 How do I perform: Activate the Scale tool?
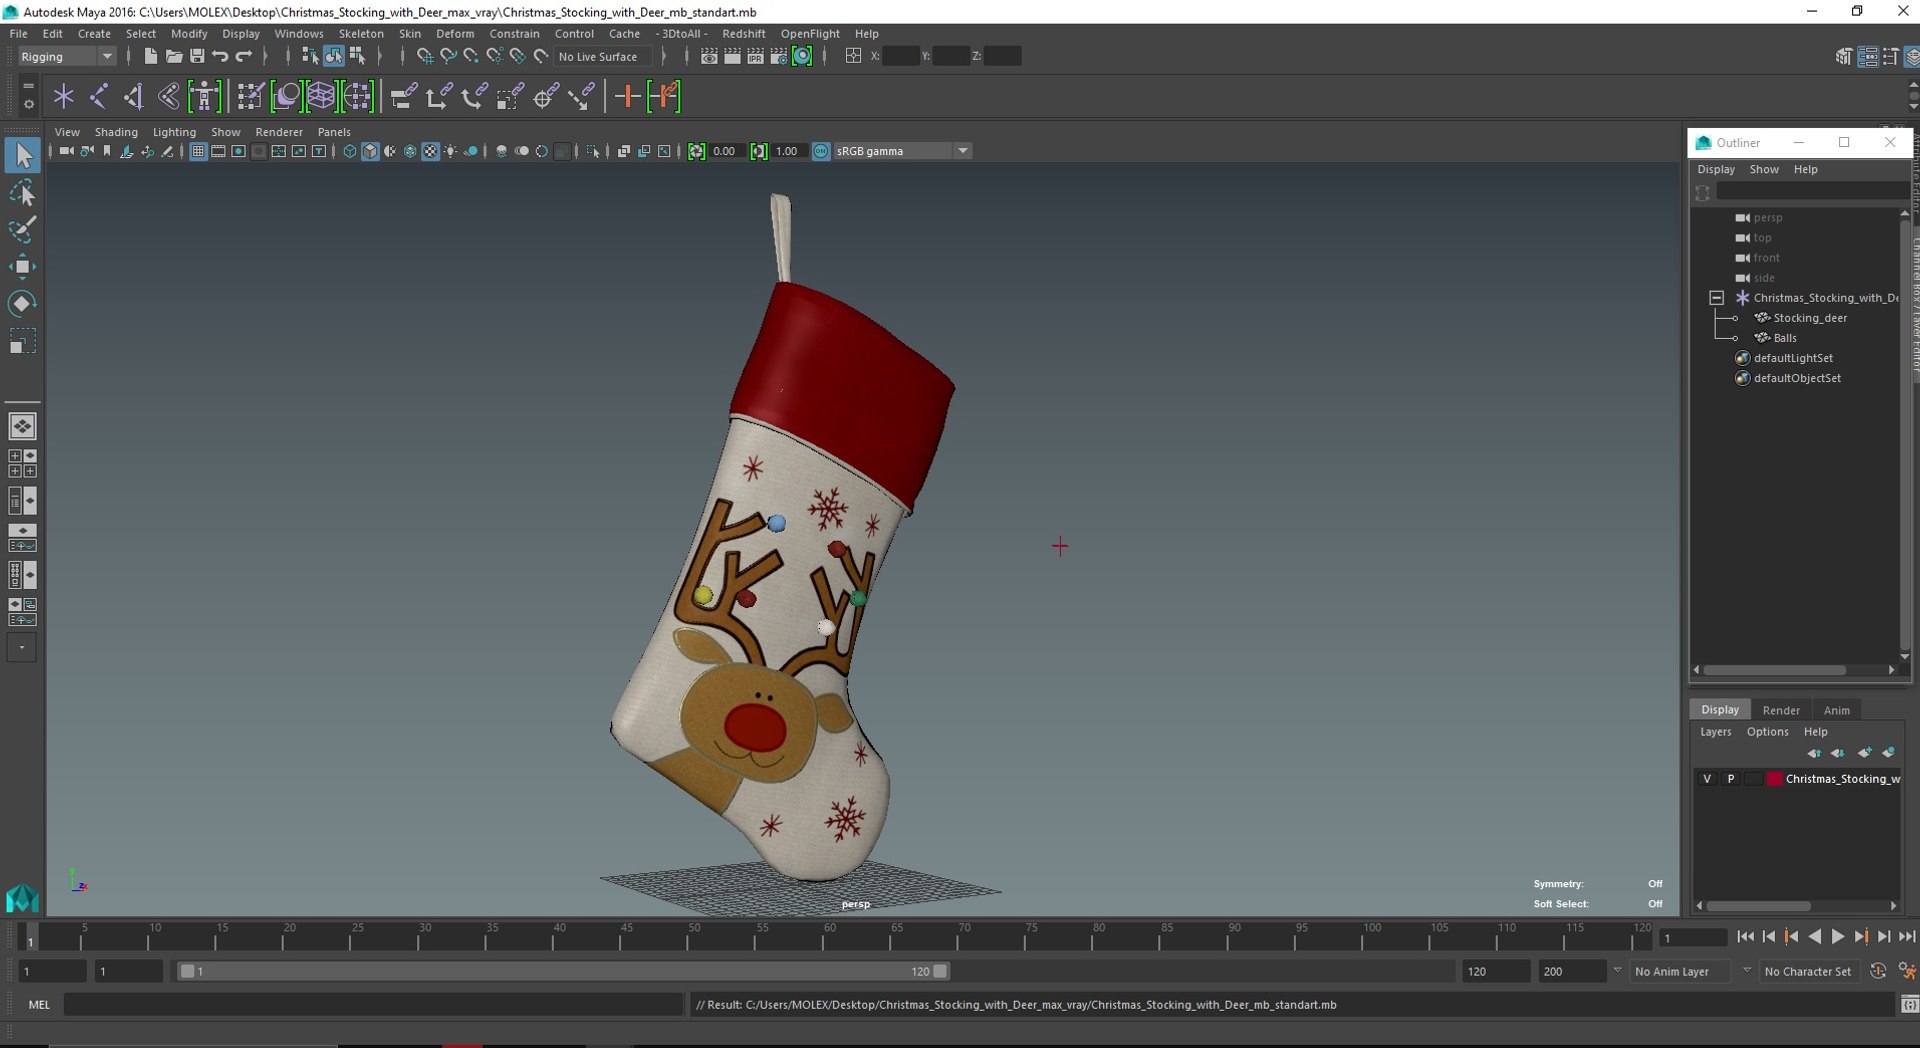(22, 341)
